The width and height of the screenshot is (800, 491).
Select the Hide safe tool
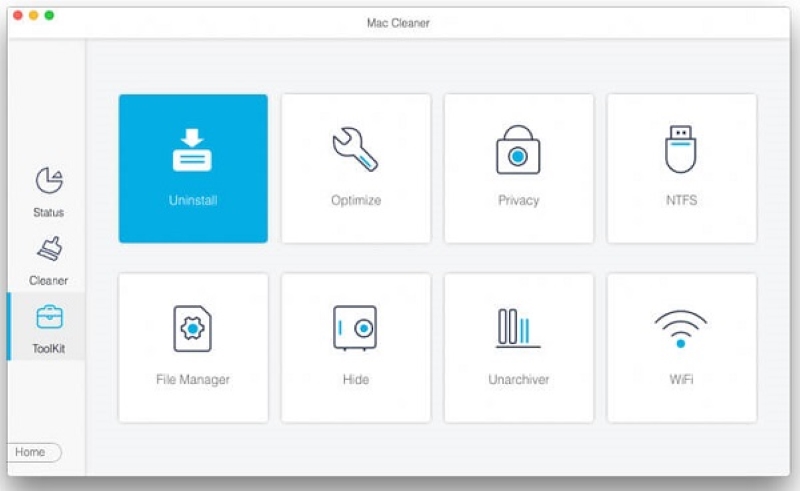[356, 348]
